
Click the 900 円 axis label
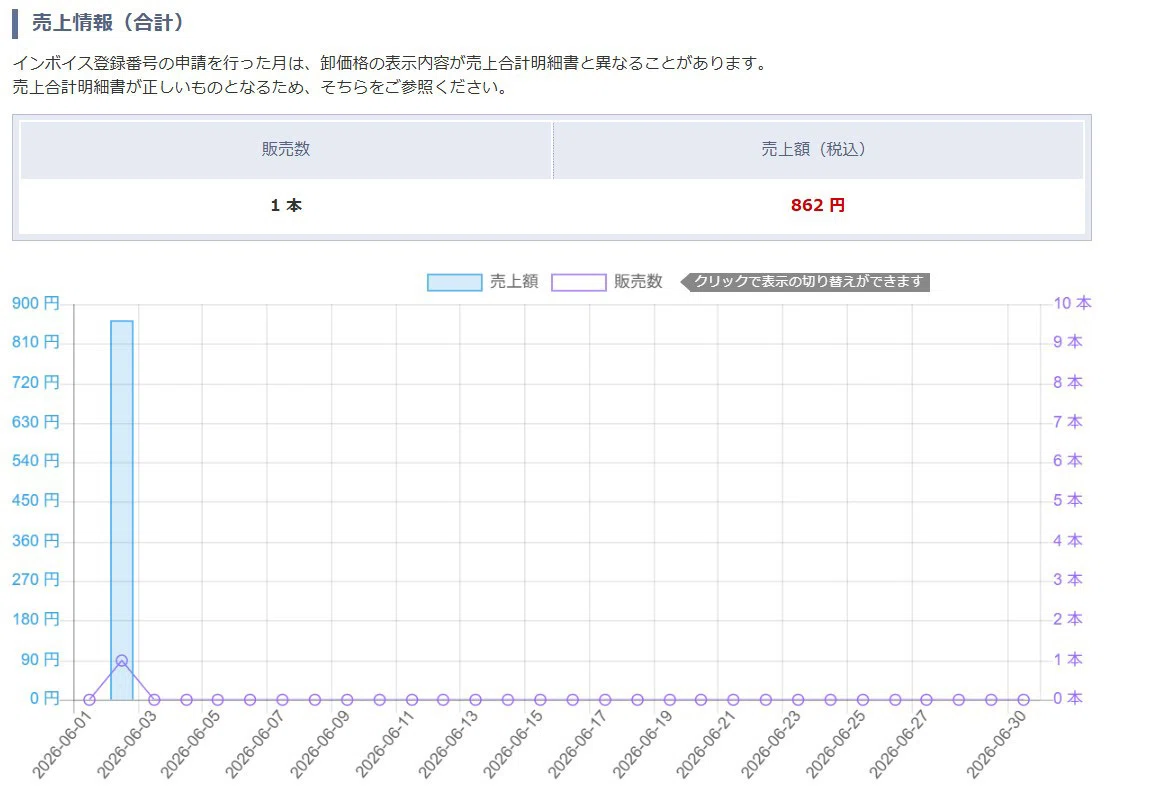(x=36, y=303)
